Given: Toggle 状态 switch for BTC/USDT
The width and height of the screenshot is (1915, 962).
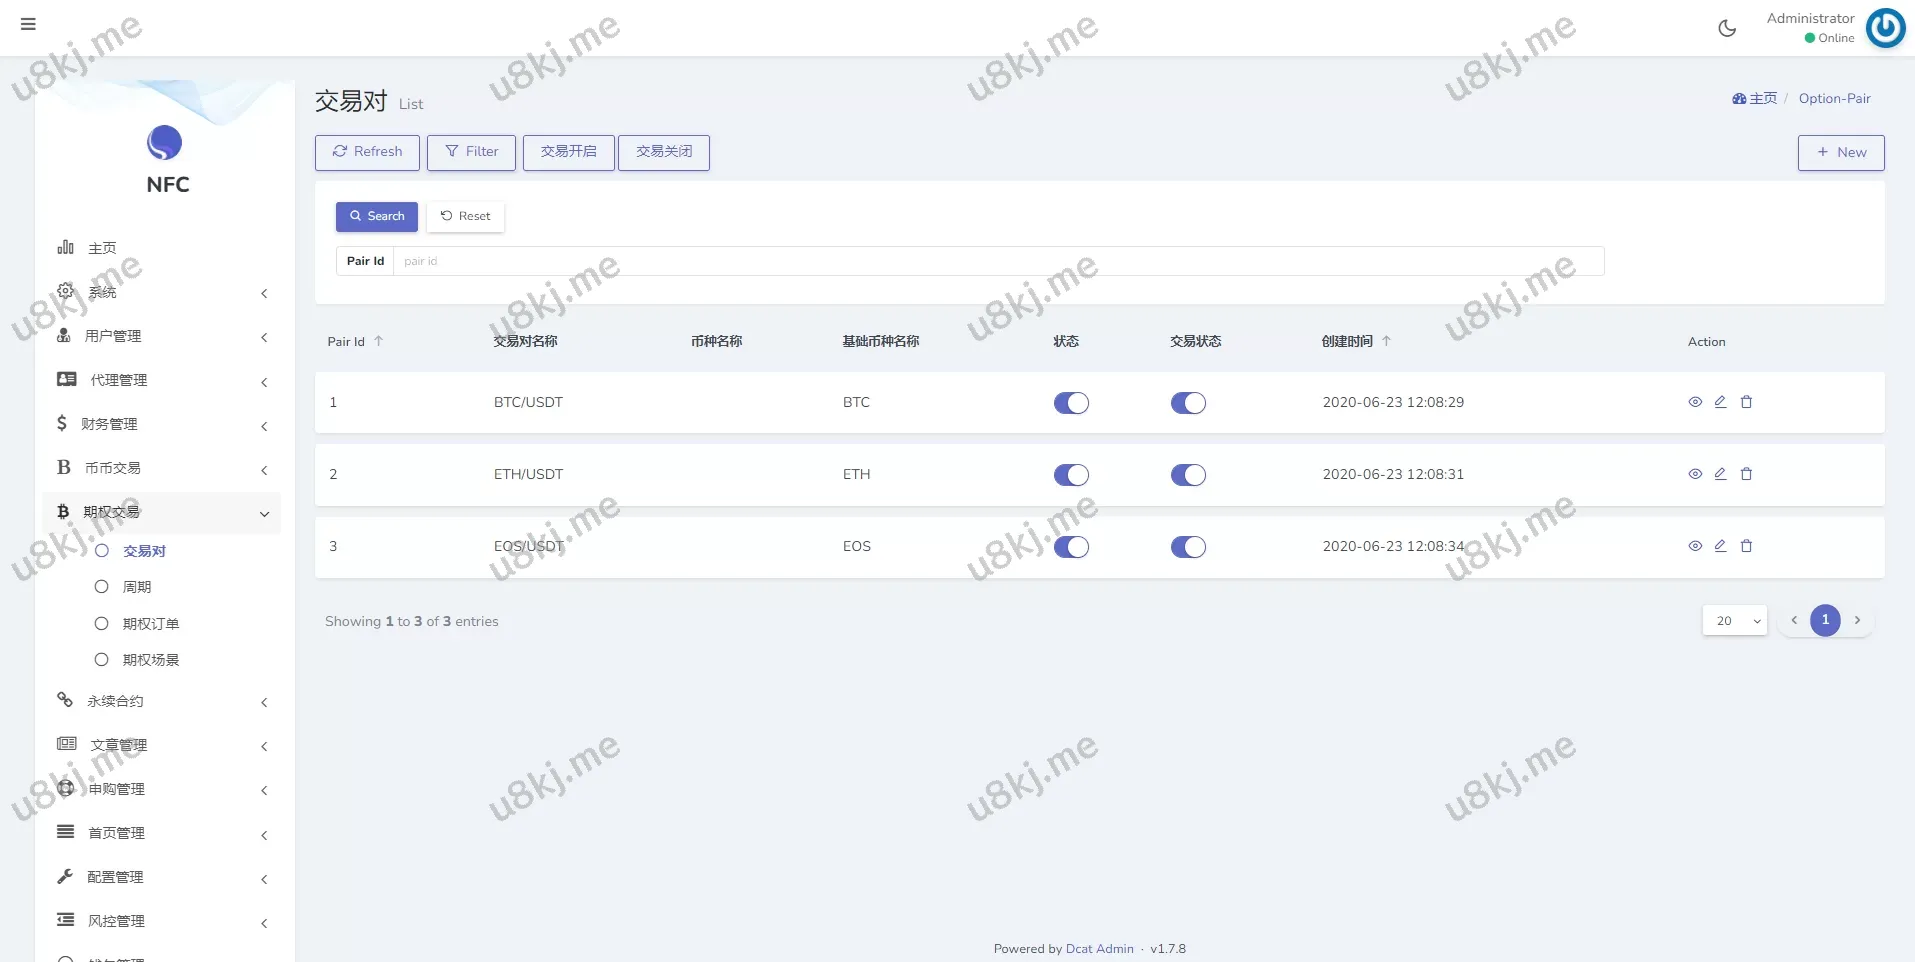Looking at the screenshot, I should [x=1071, y=403].
